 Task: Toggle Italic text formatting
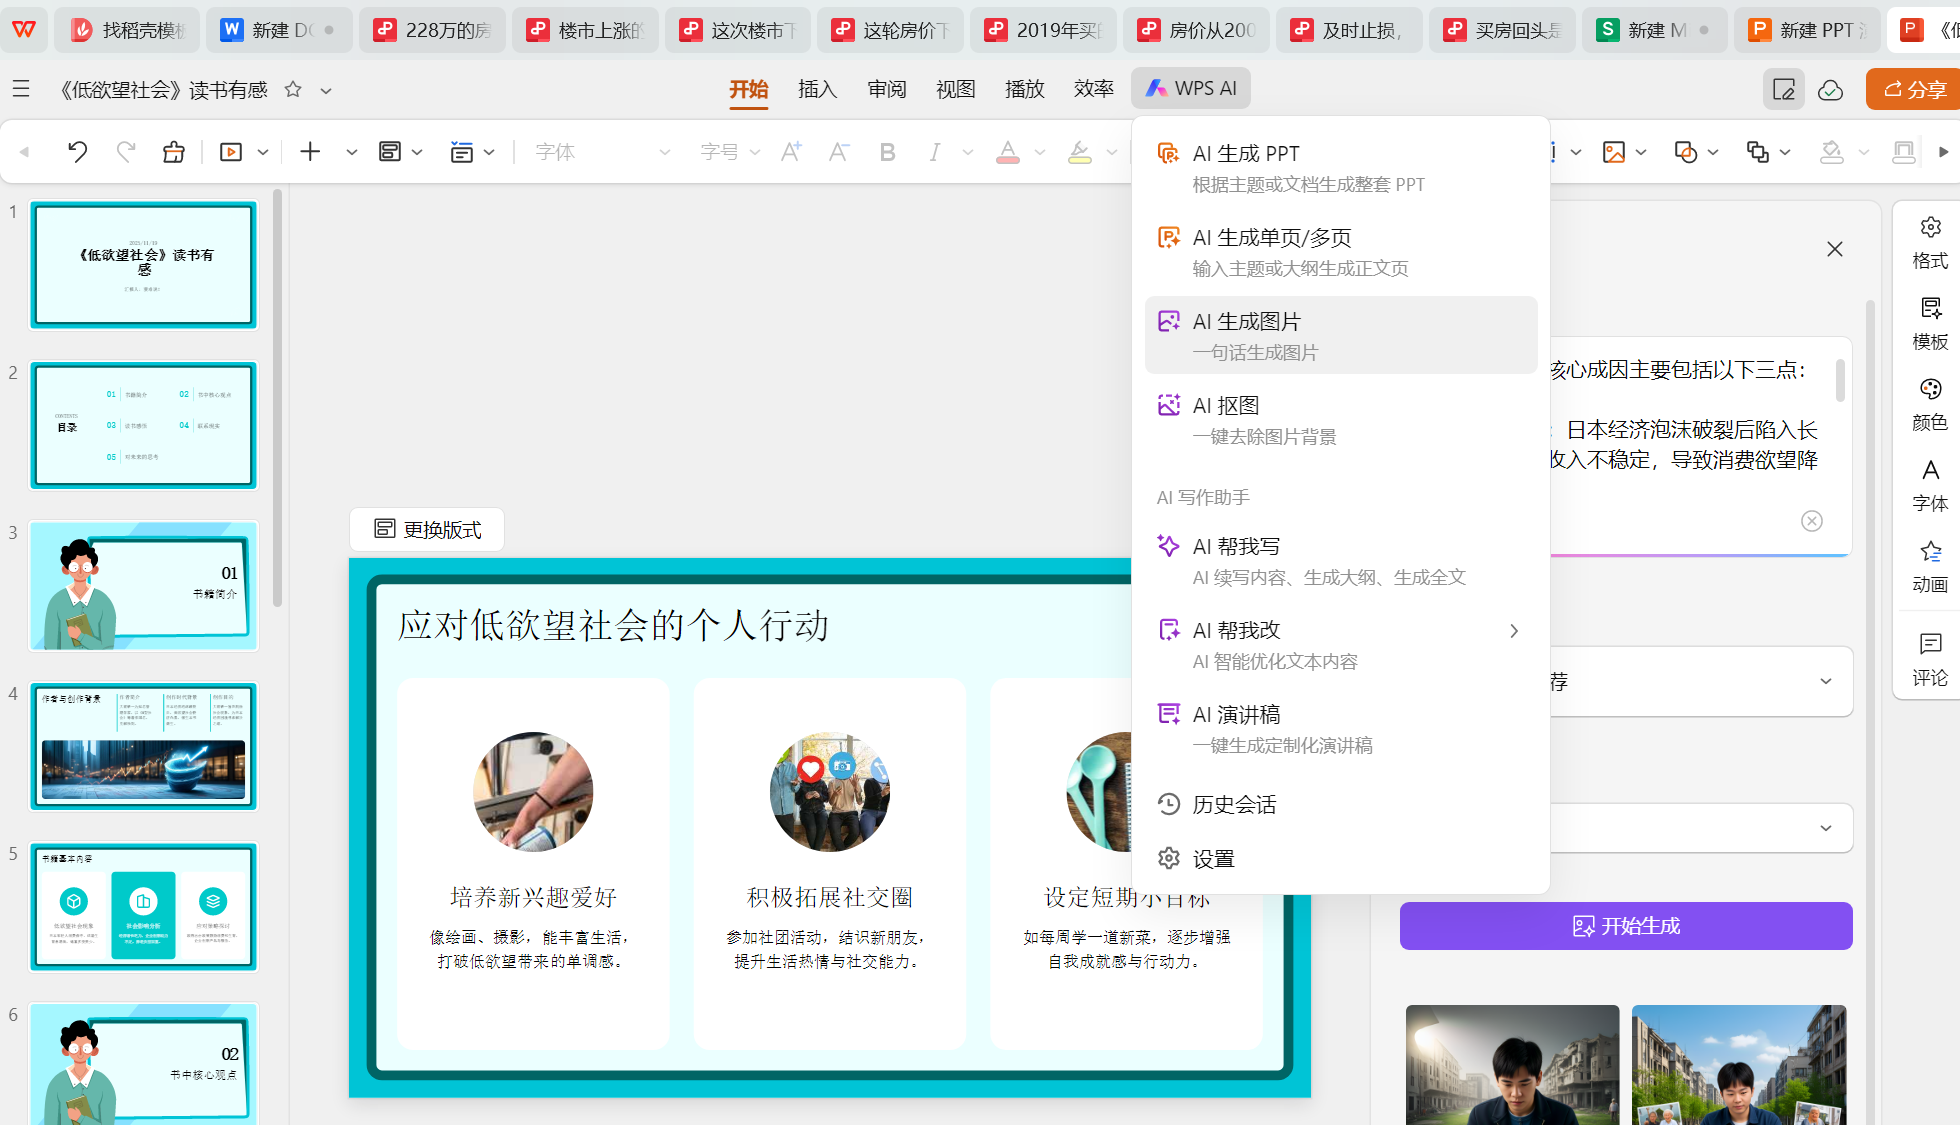tap(934, 152)
